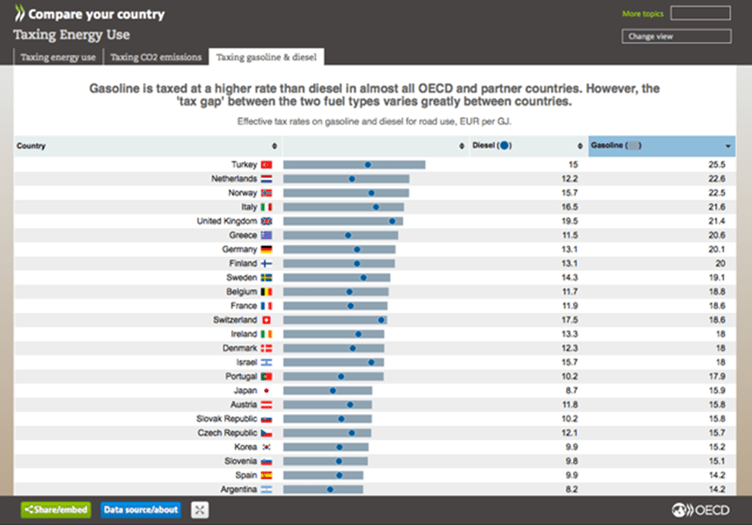Click the Turkey flag icon
The width and height of the screenshot is (752, 525).
click(x=266, y=164)
